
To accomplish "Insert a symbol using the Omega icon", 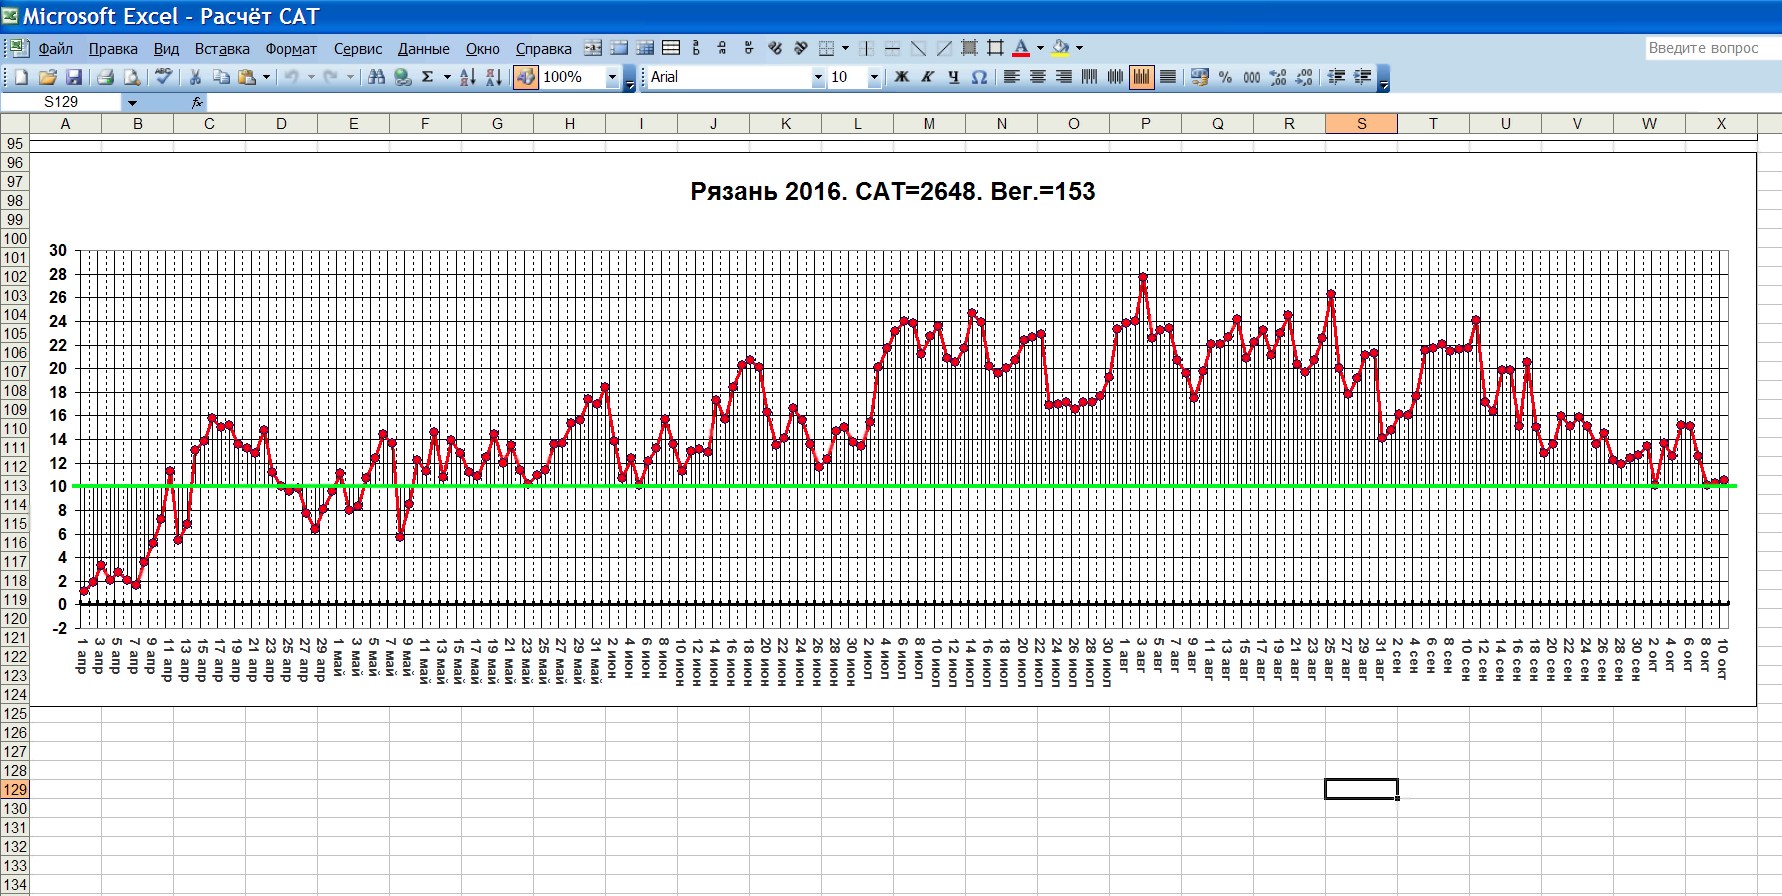I will click(x=979, y=77).
